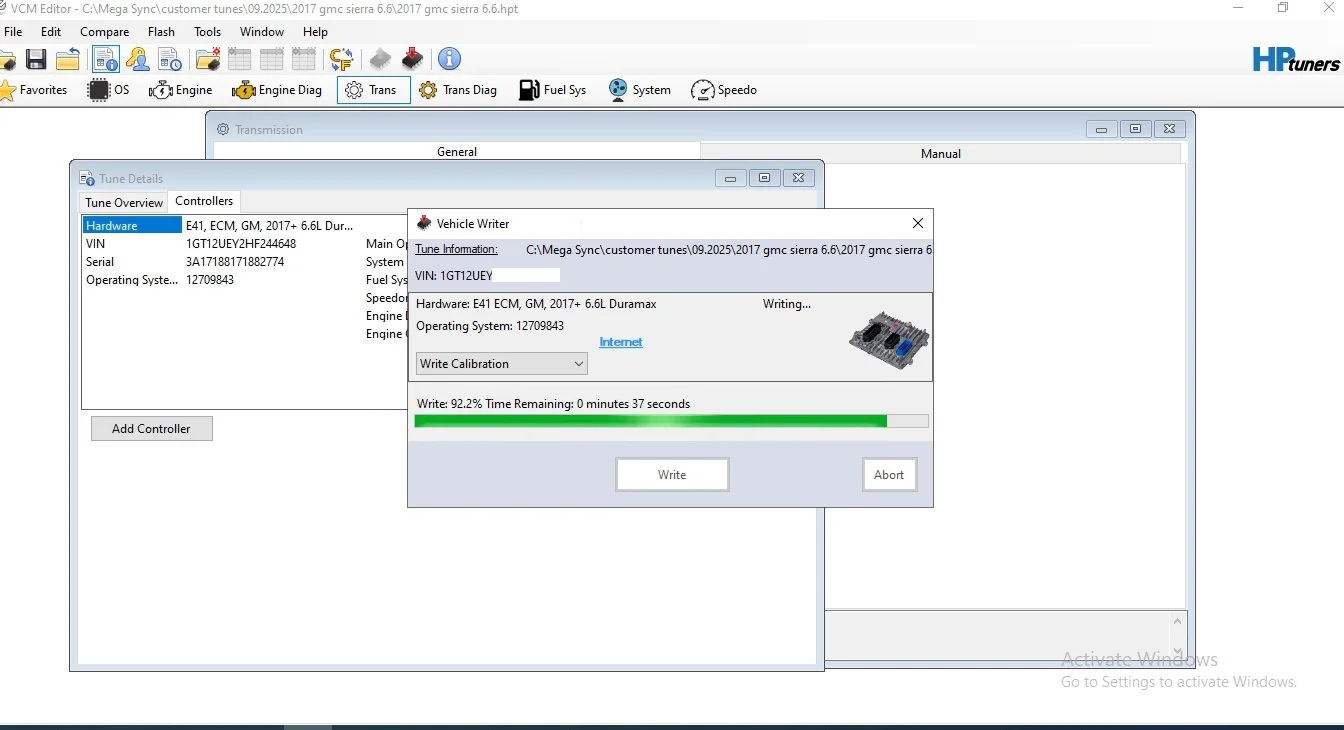Click 'Operating System: 12709843' in Vehicle Writer
The height and width of the screenshot is (730, 1344).
(x=490, y=326)
